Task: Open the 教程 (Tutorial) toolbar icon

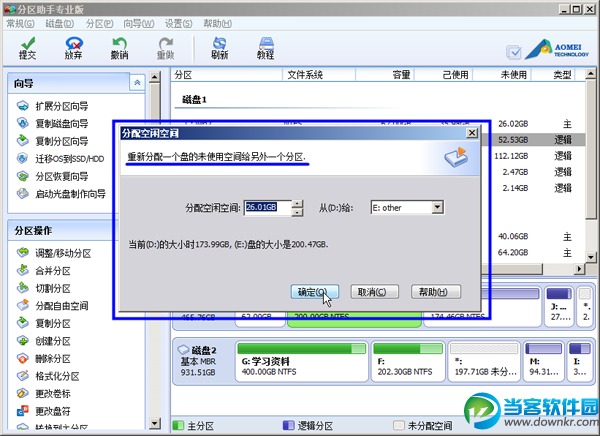Action: [x=266, y=48]
